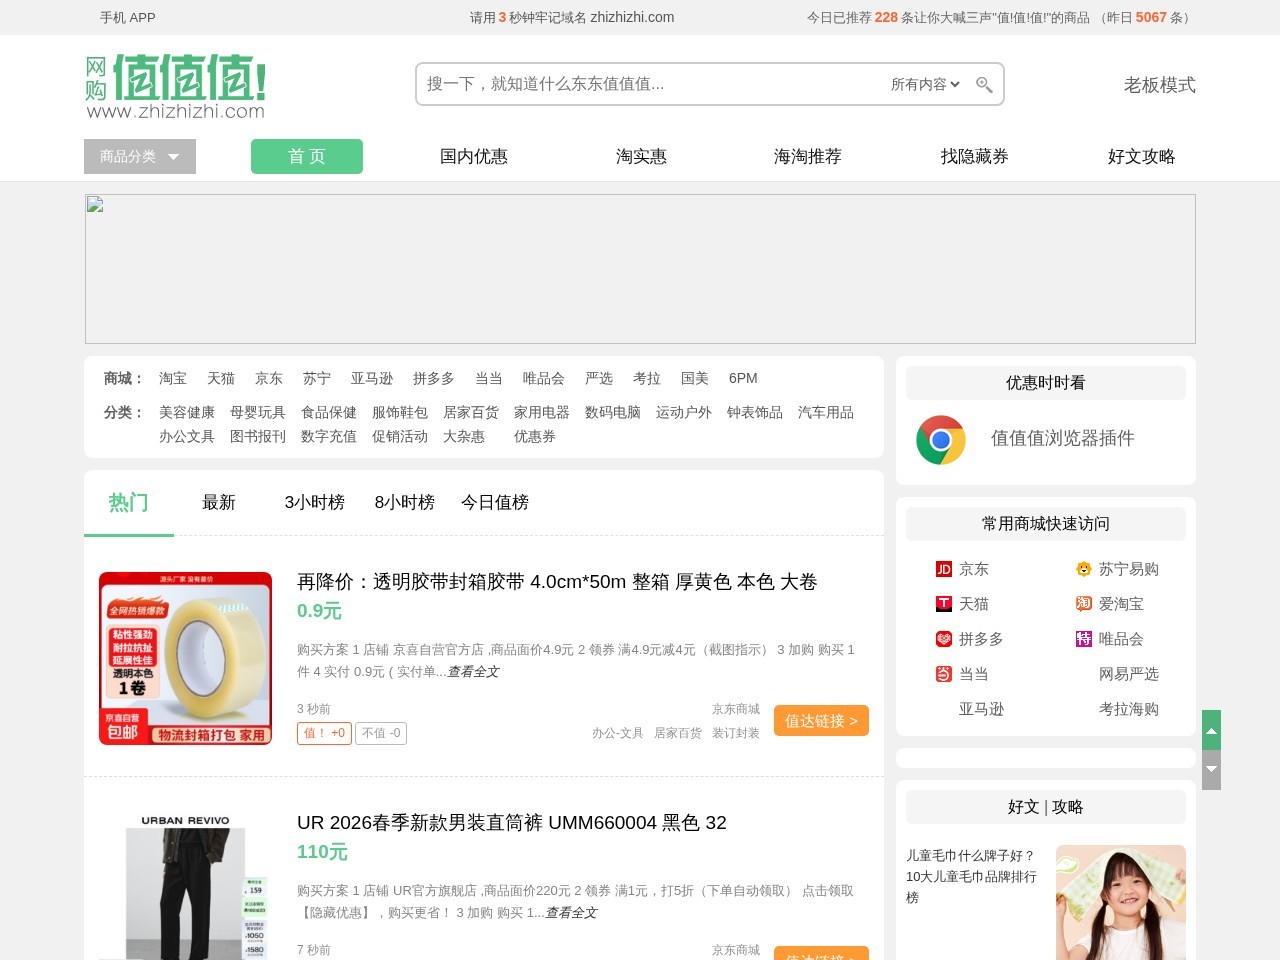Vote 值！+0 on the tape deal
Viewport: 1280px width, 960px height.
point(323,733)
